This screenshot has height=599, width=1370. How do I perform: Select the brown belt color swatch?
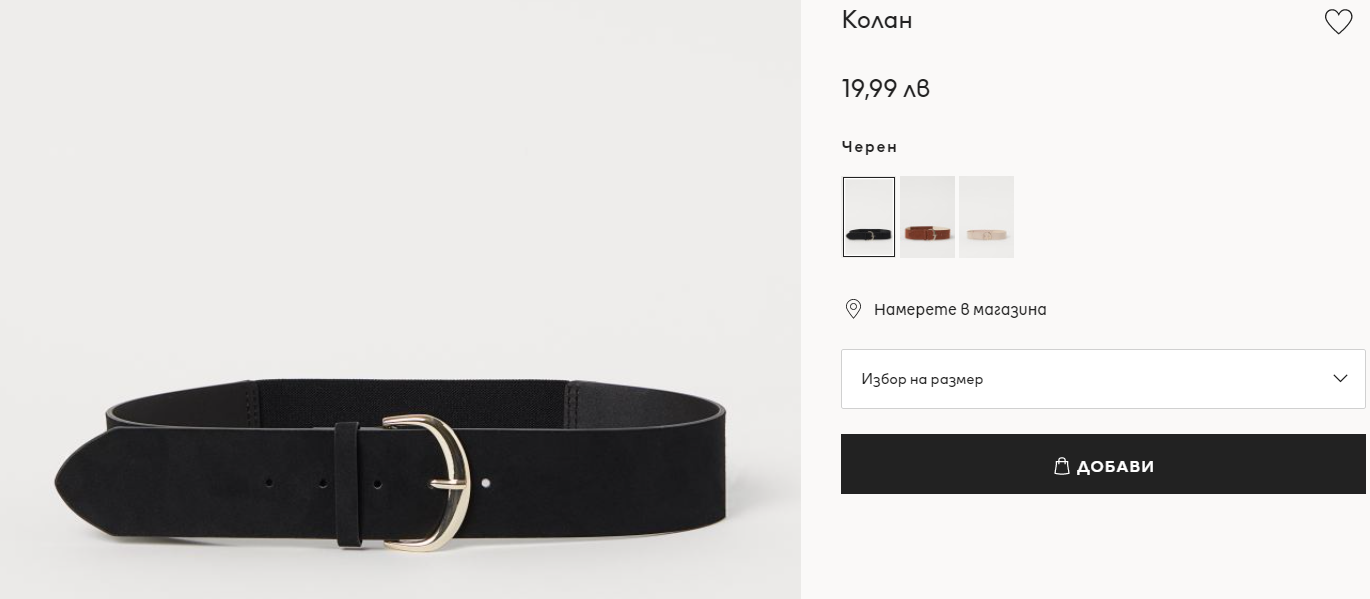tap(927, 217)
